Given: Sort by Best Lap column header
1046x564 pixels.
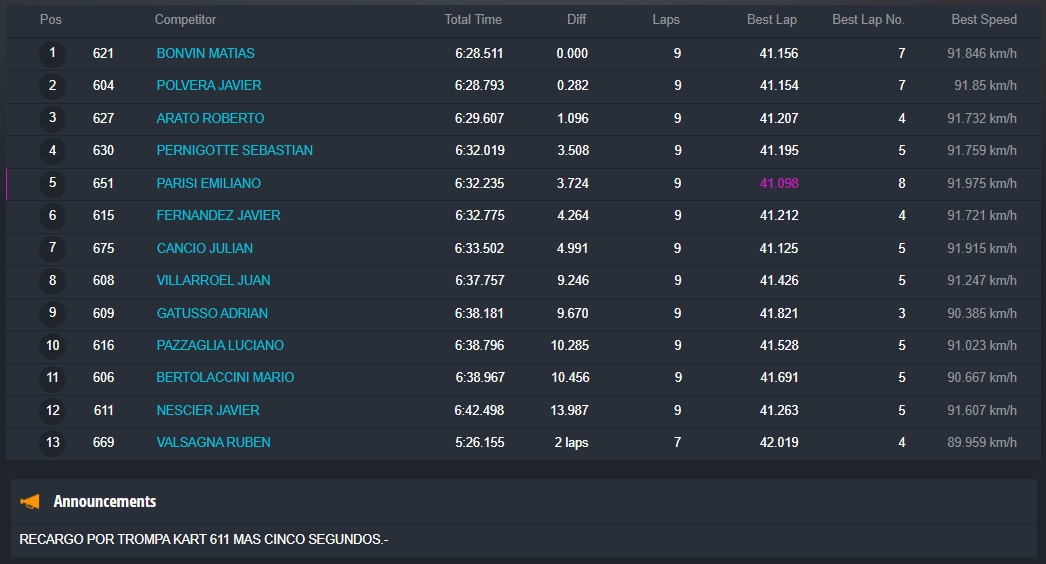Looking at the screenshot, I should tap(771, 19).
